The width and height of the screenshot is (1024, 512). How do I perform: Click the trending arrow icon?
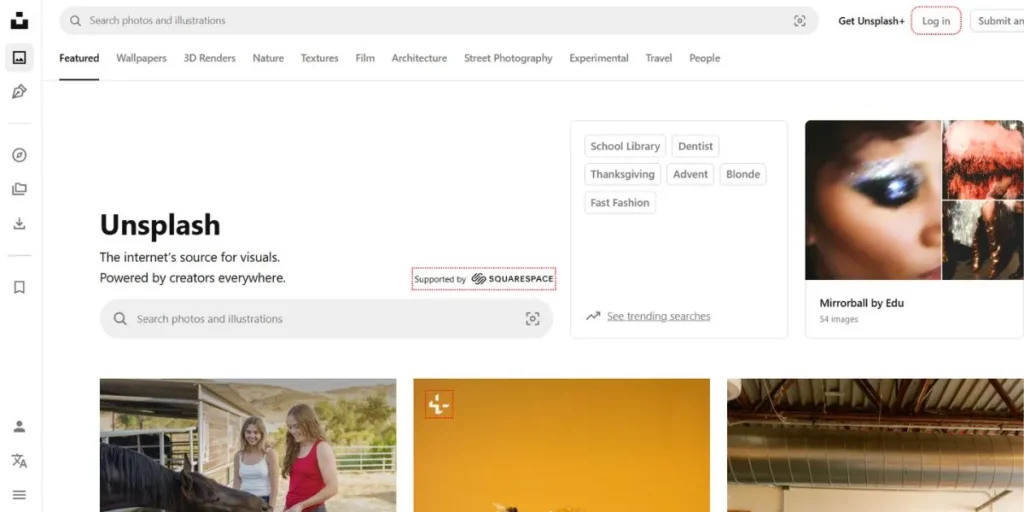(x=592, y=316)
